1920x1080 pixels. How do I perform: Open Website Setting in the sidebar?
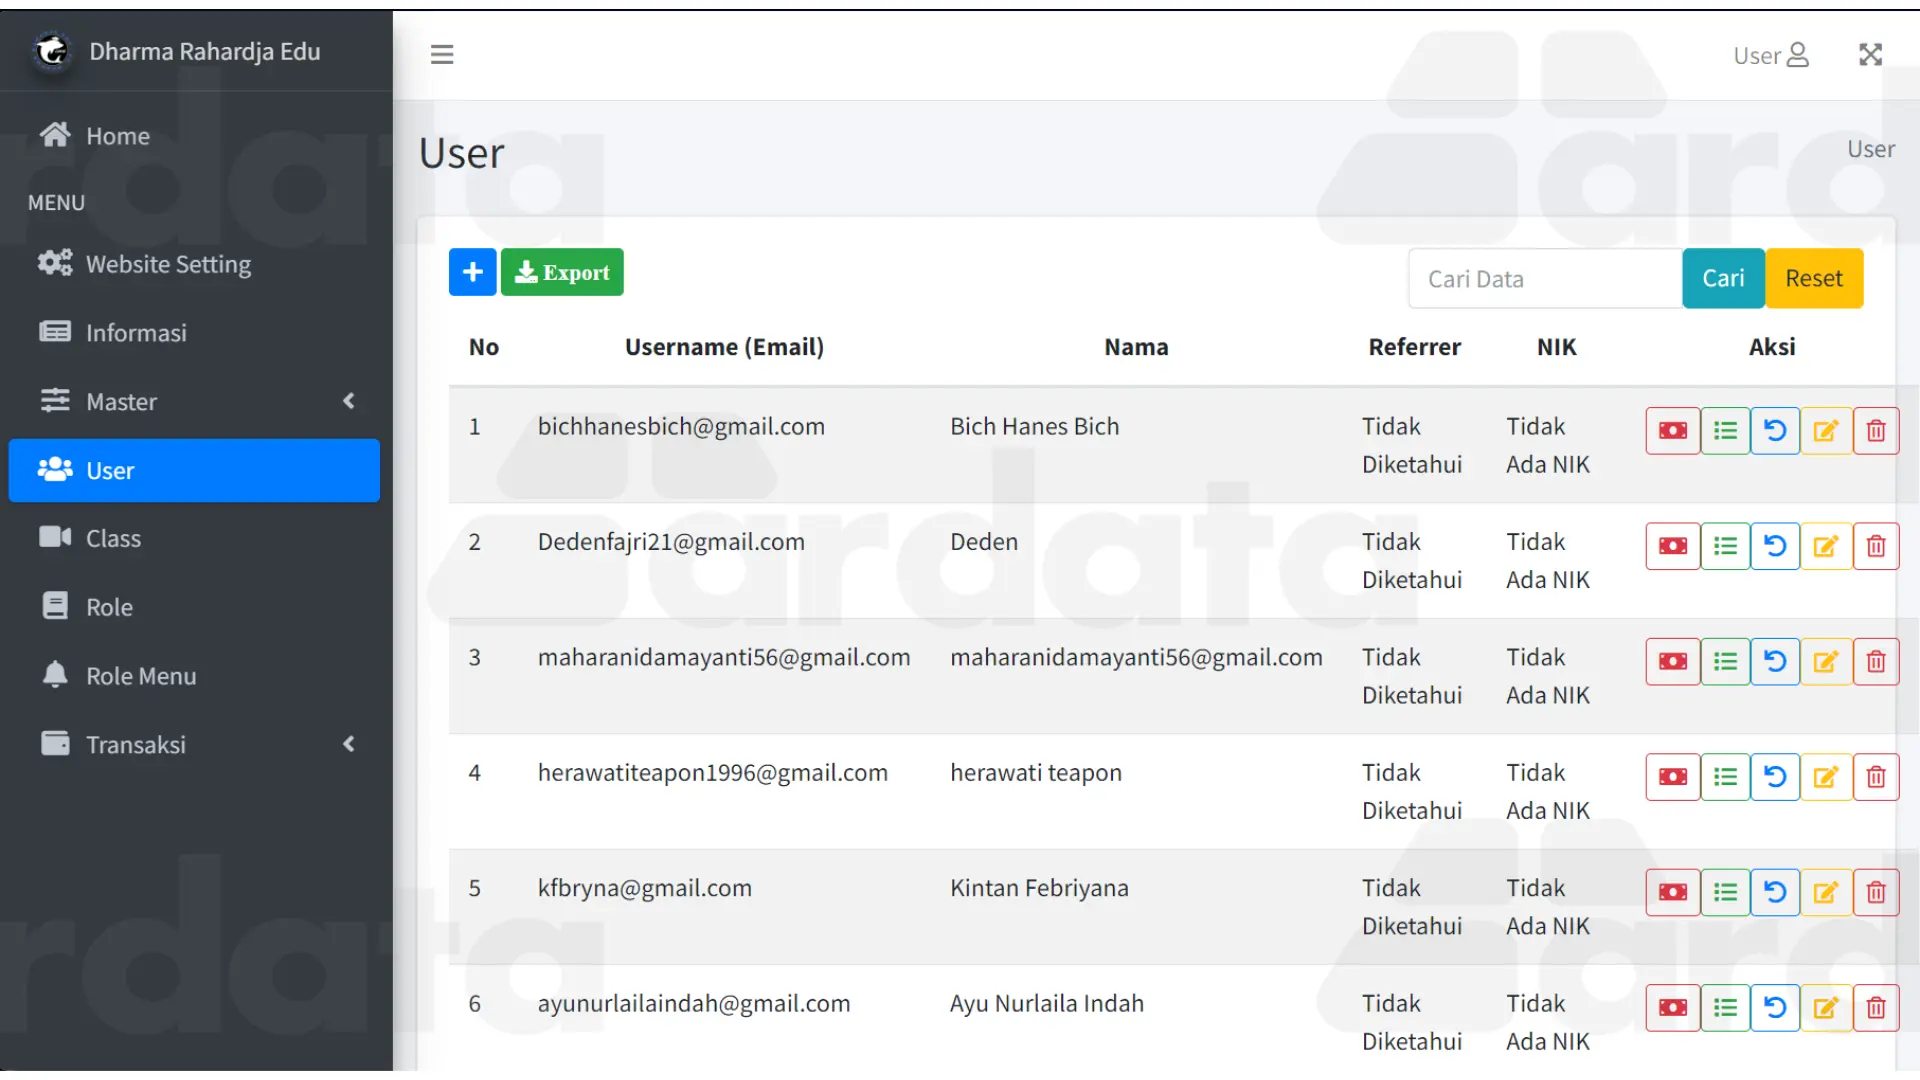click(x=194, y=264)
